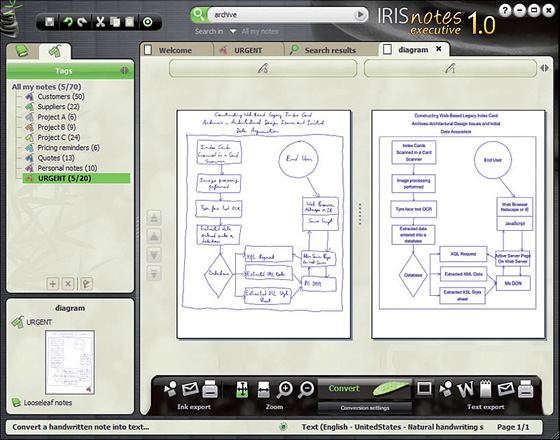The height and width of the screenshot is (440, 560).
Task: Click the ink export printer icon
Action: click(x=210, y=389)
